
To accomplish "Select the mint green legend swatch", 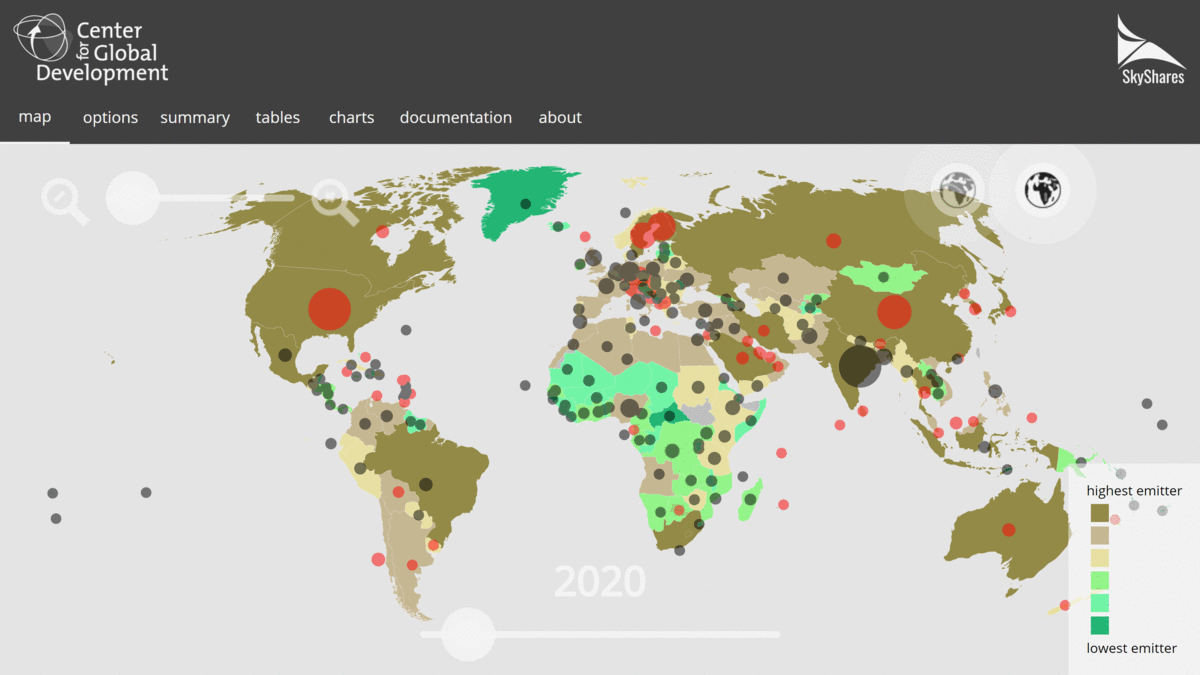I will (x=1099, y=603).
